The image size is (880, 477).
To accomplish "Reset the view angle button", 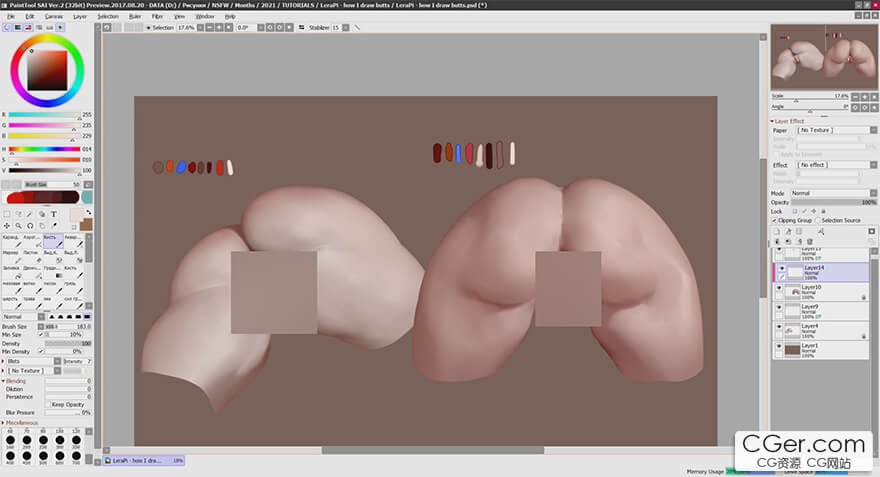I will [x=874, y=107].
